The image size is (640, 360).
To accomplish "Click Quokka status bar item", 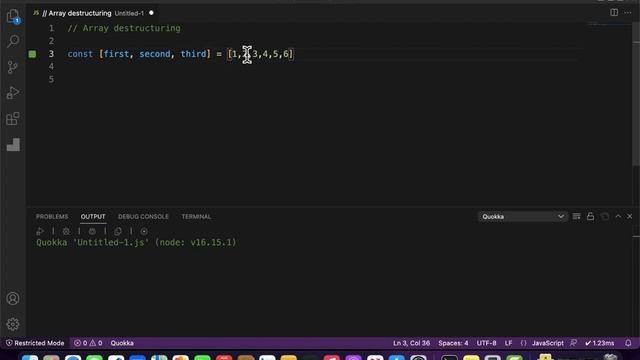I will 122,343.
